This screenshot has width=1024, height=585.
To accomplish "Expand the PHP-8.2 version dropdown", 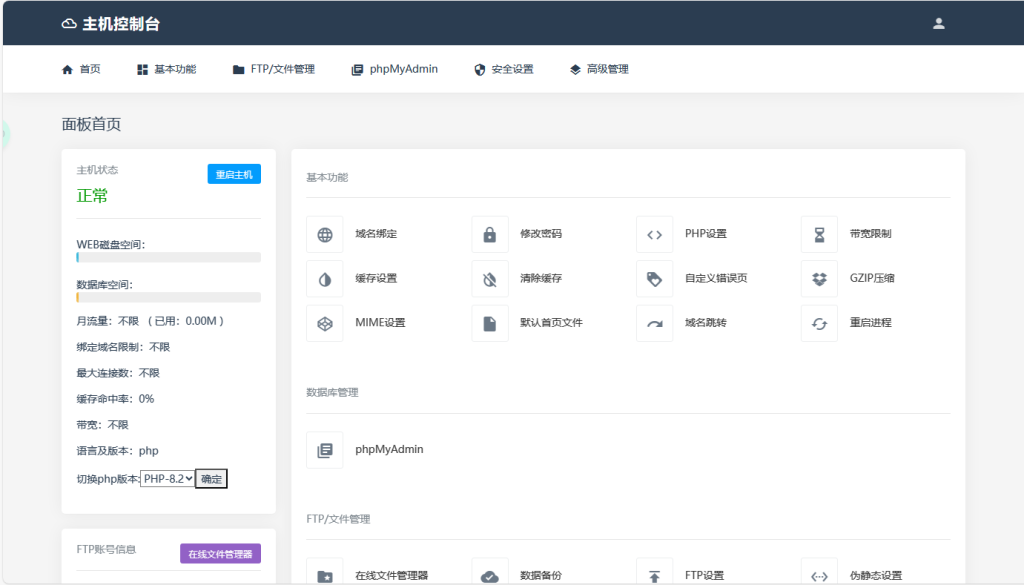I will 167,479.
